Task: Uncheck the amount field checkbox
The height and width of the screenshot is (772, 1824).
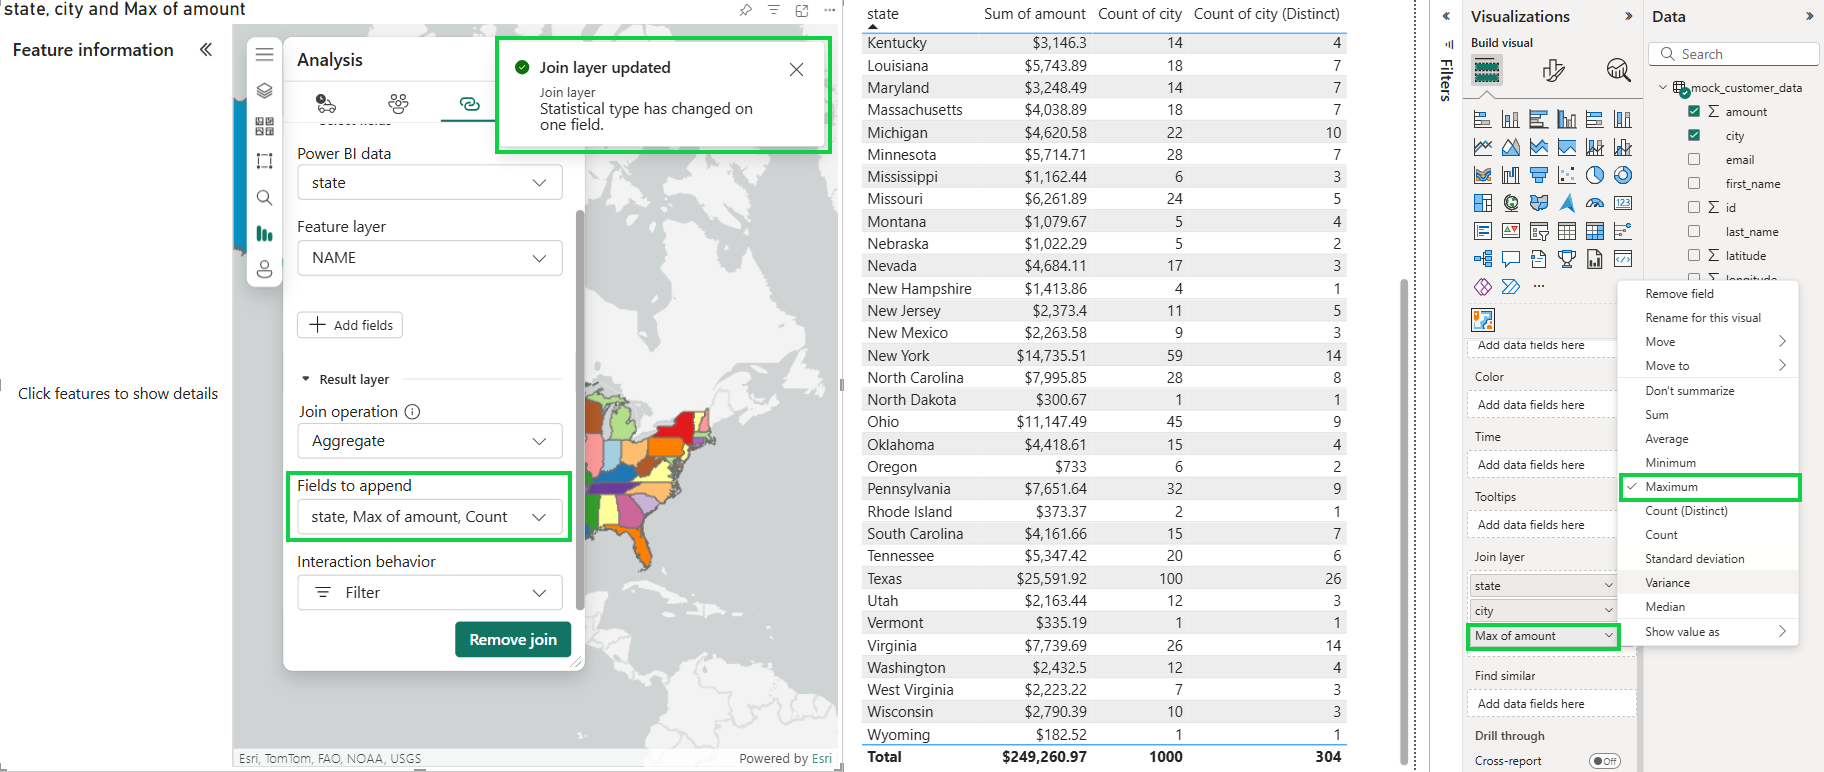Action: 1694,111
